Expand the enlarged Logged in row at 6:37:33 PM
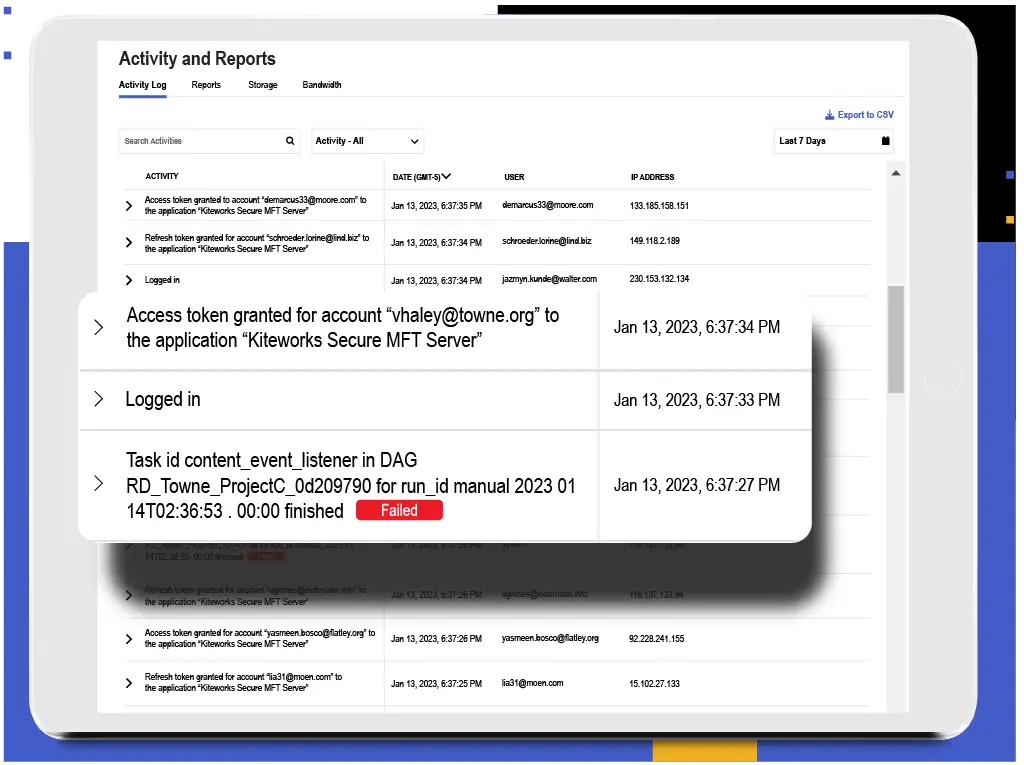 [x=99, y=399]
